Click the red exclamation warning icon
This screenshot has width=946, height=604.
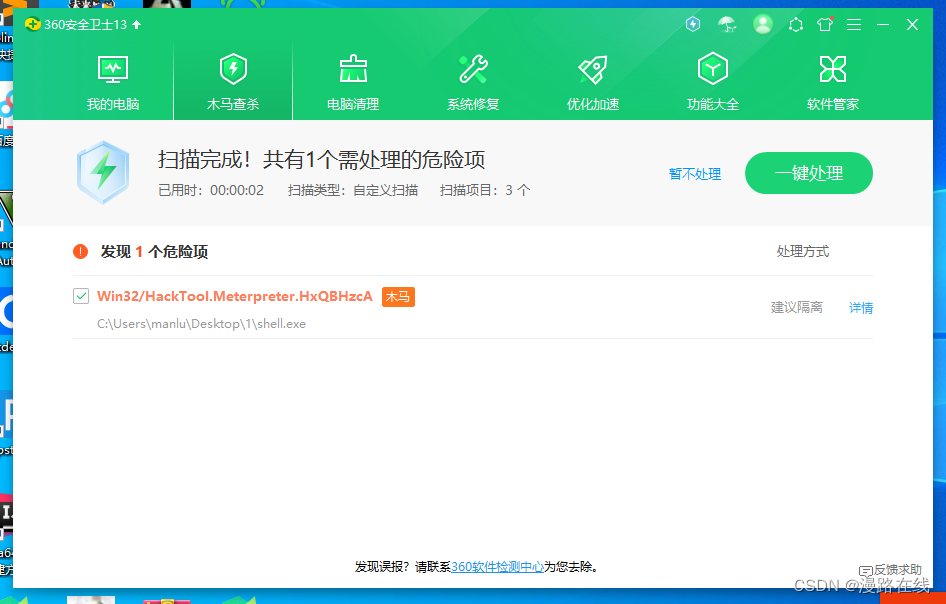(80, 252)
